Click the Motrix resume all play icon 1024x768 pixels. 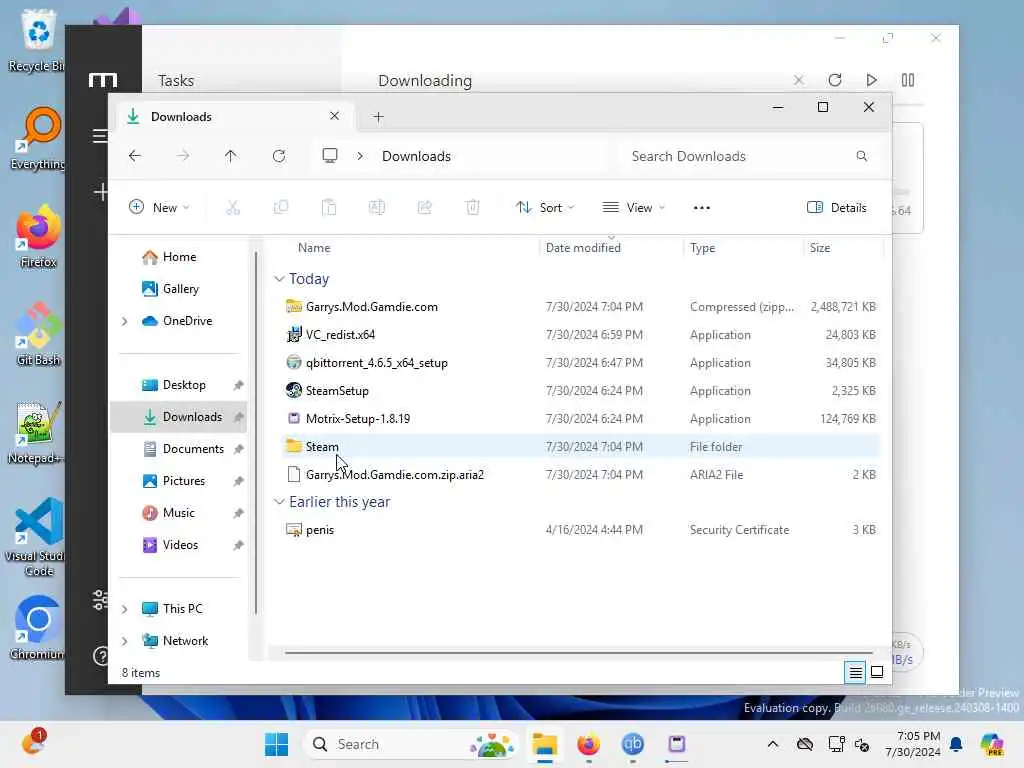871,80
